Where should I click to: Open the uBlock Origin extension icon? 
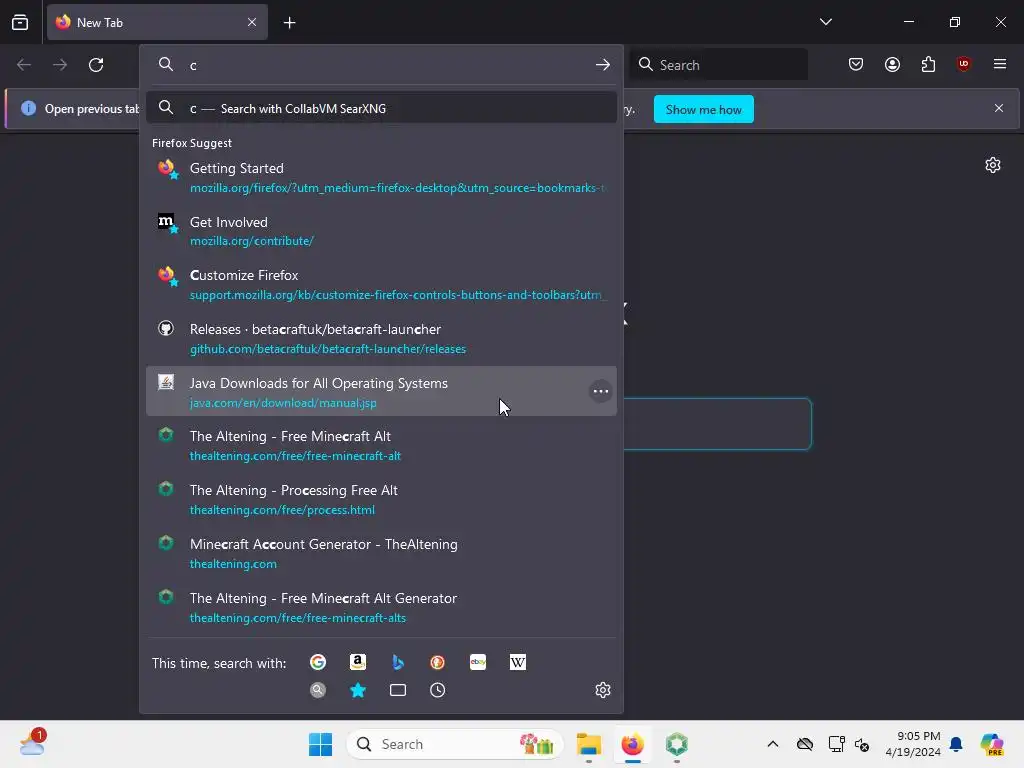[963, 64]
